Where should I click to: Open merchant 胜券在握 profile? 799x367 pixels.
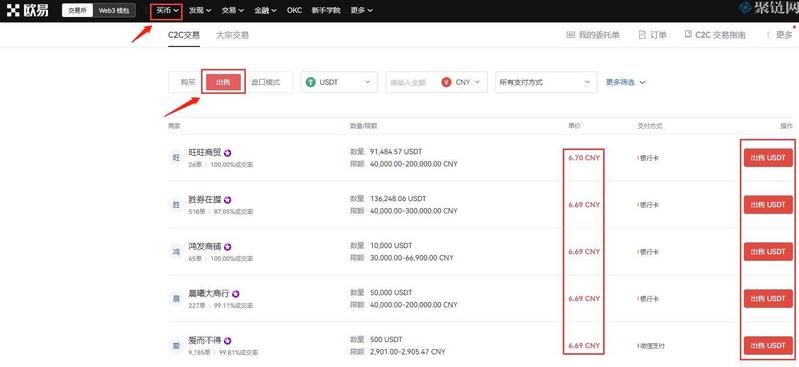tap(205, 200)
